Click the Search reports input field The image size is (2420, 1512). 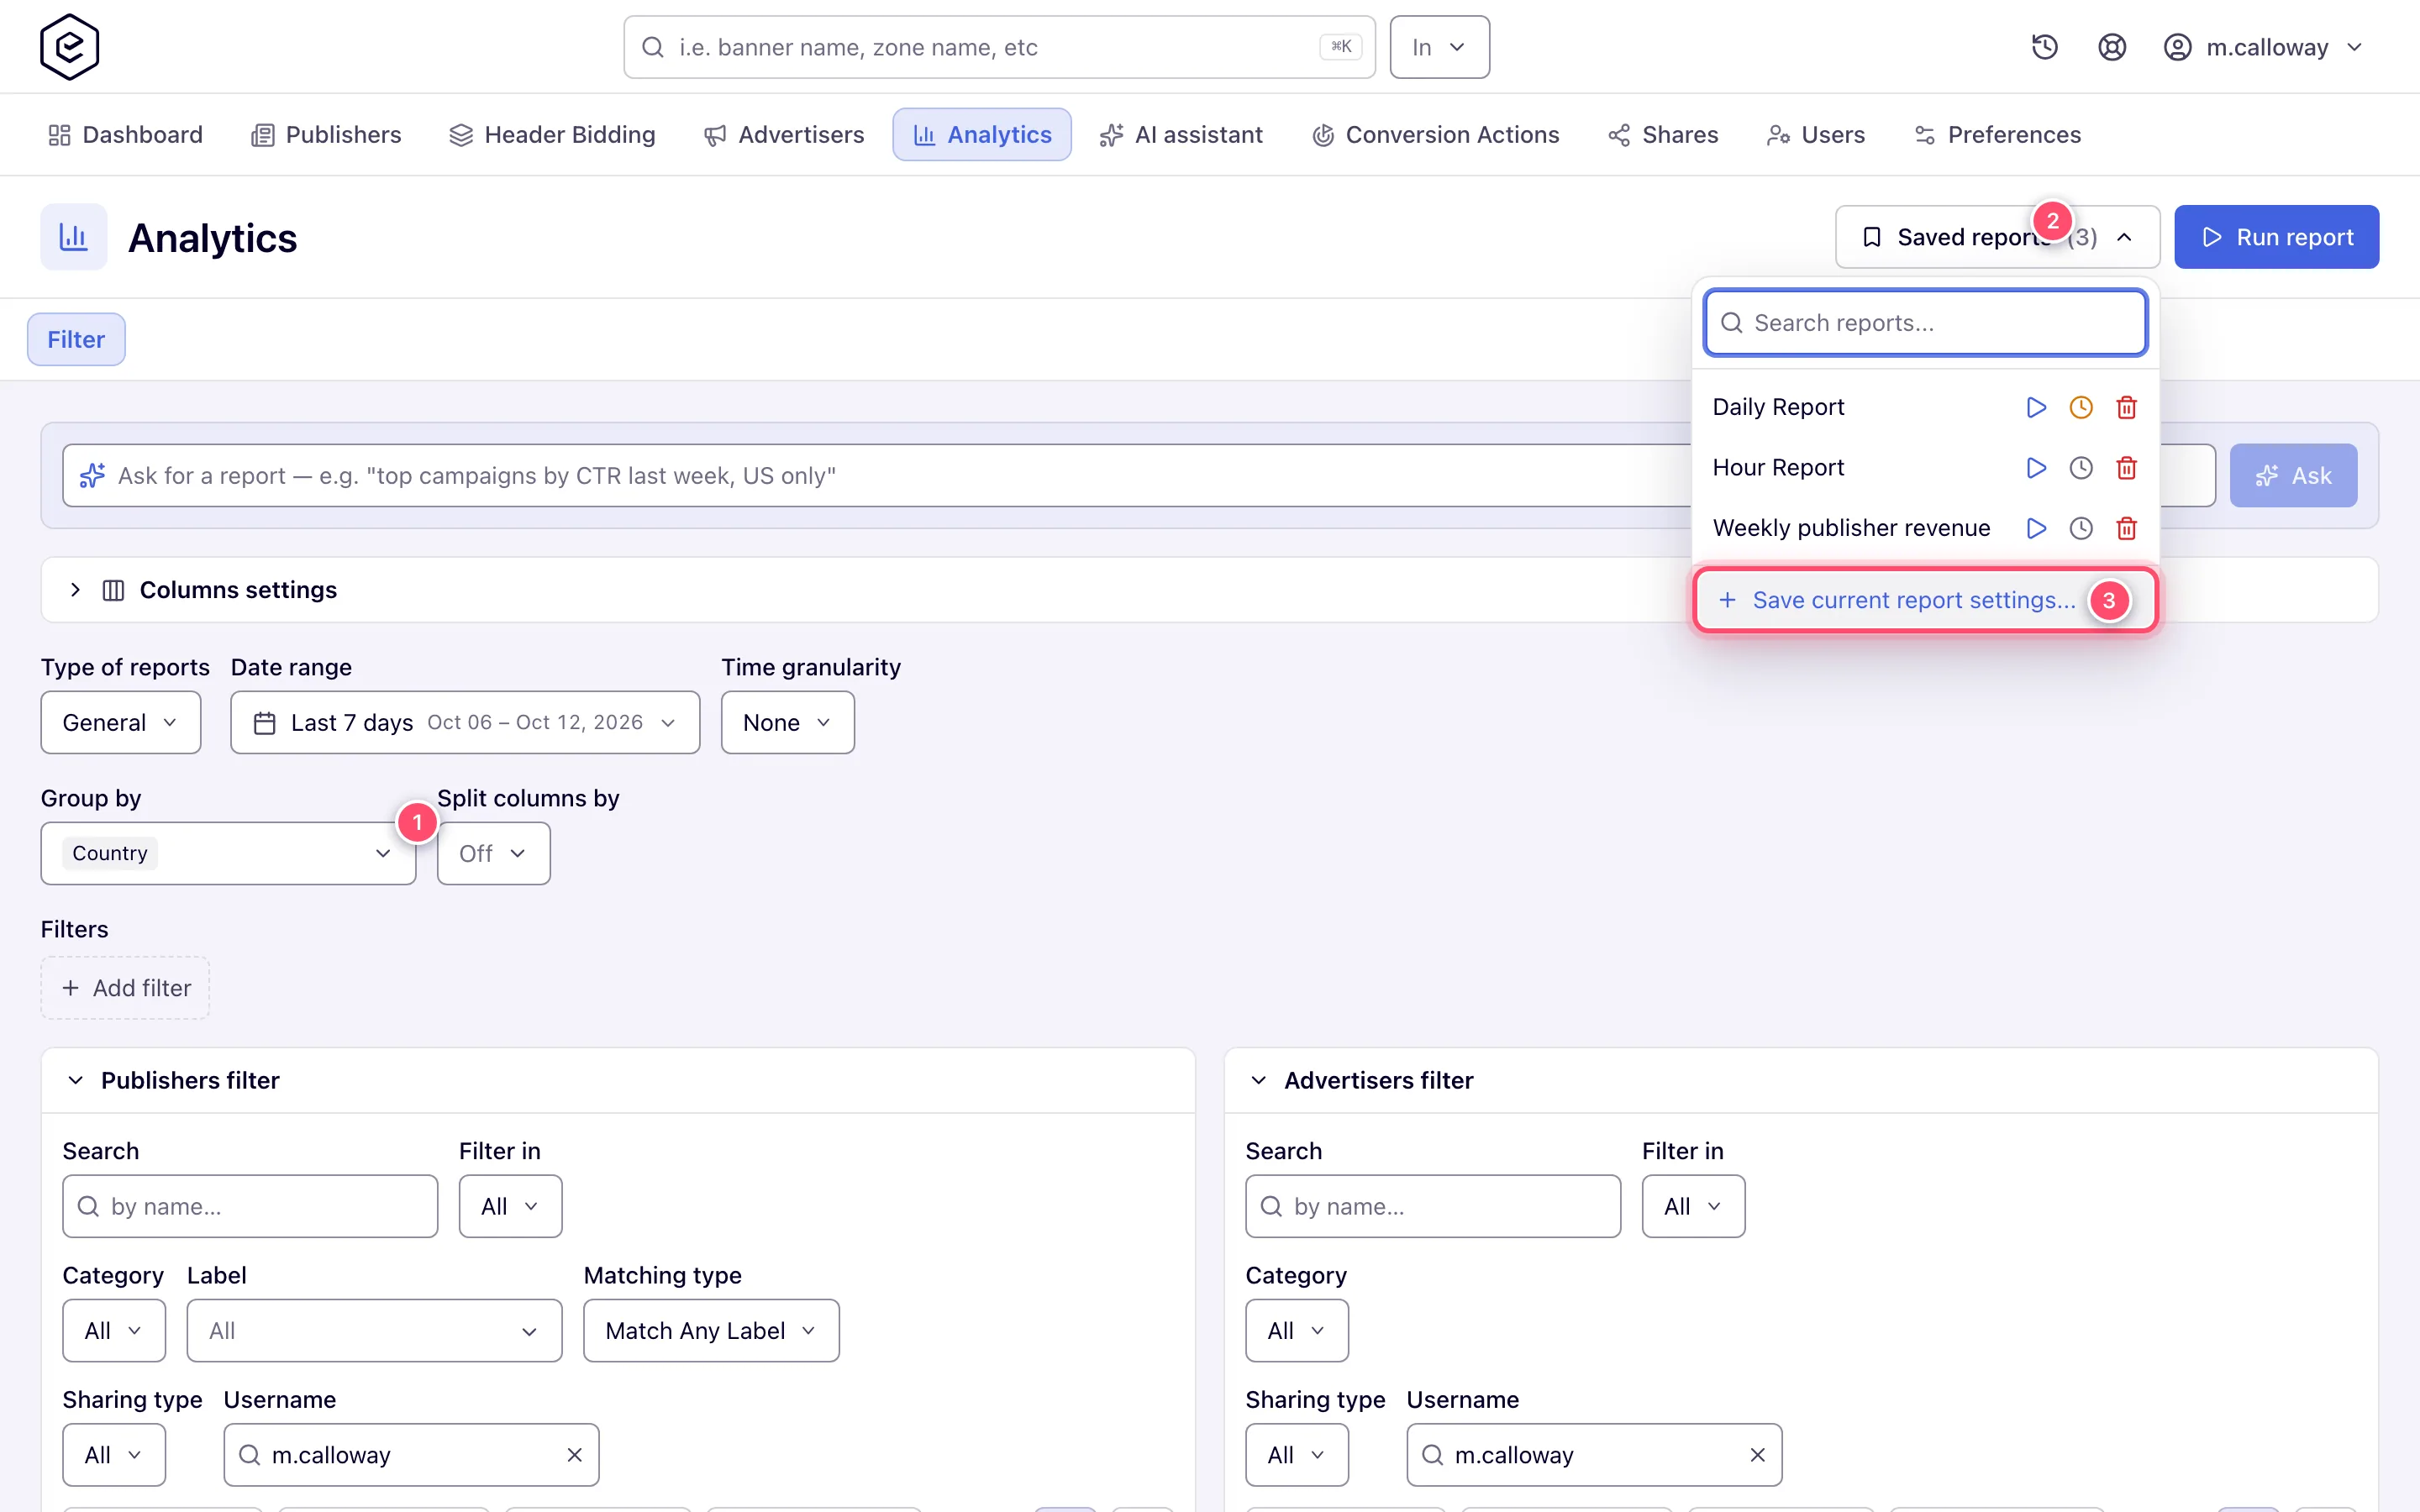[x=1925, y=323]
